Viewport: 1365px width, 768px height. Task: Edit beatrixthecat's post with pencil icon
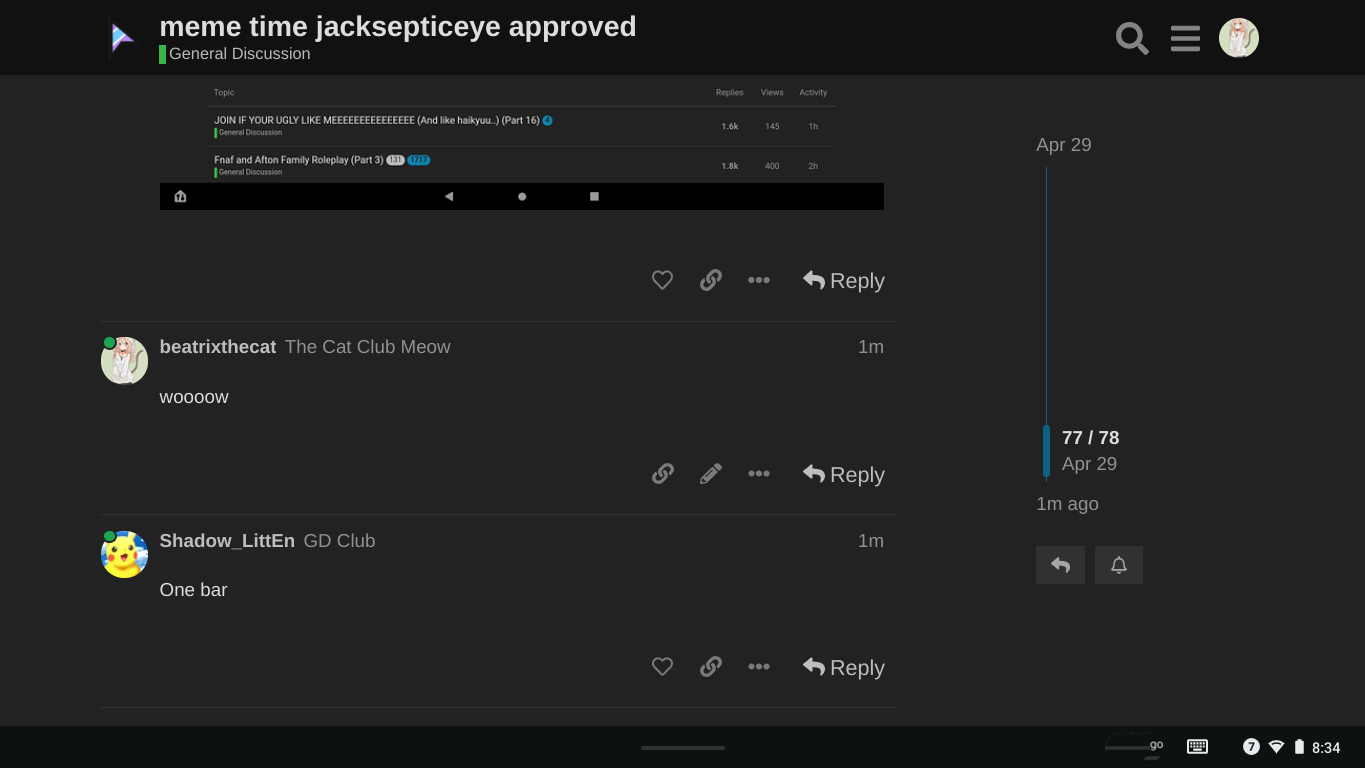pos(711,474)
